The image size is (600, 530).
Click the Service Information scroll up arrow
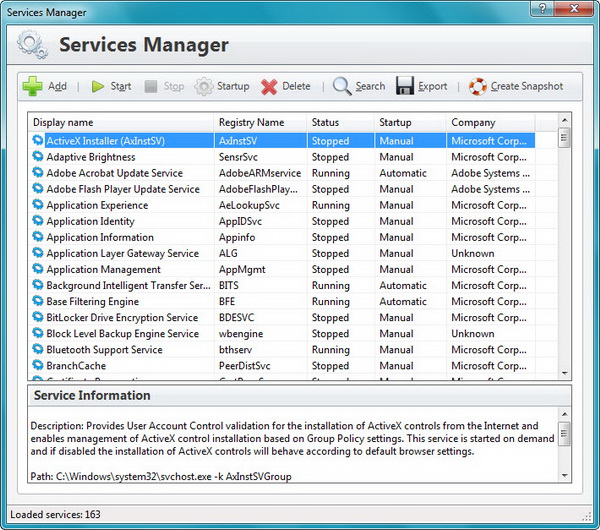[564, 414]
